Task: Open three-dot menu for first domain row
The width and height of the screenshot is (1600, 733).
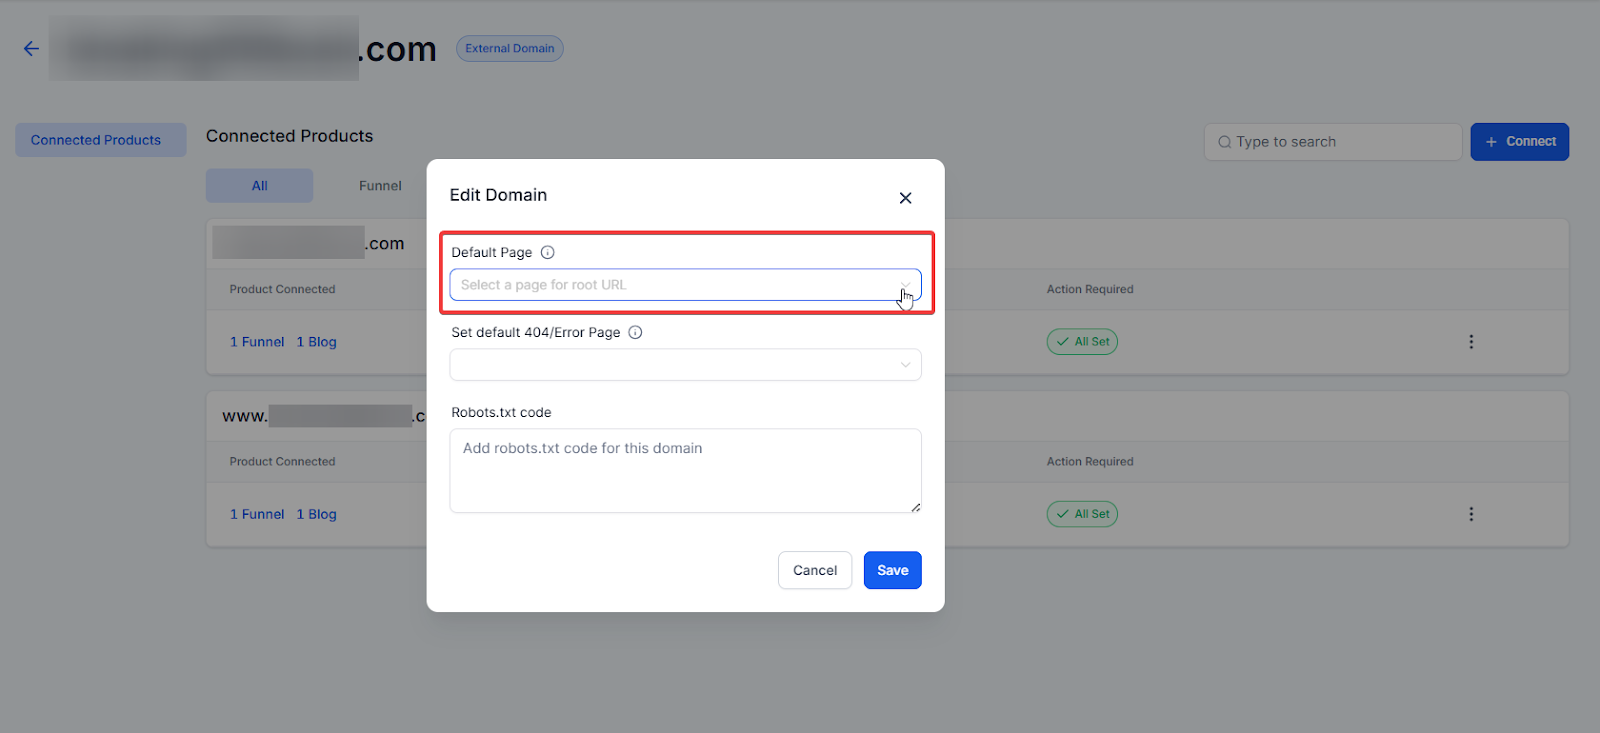Action: click(x=1470, y=342)
